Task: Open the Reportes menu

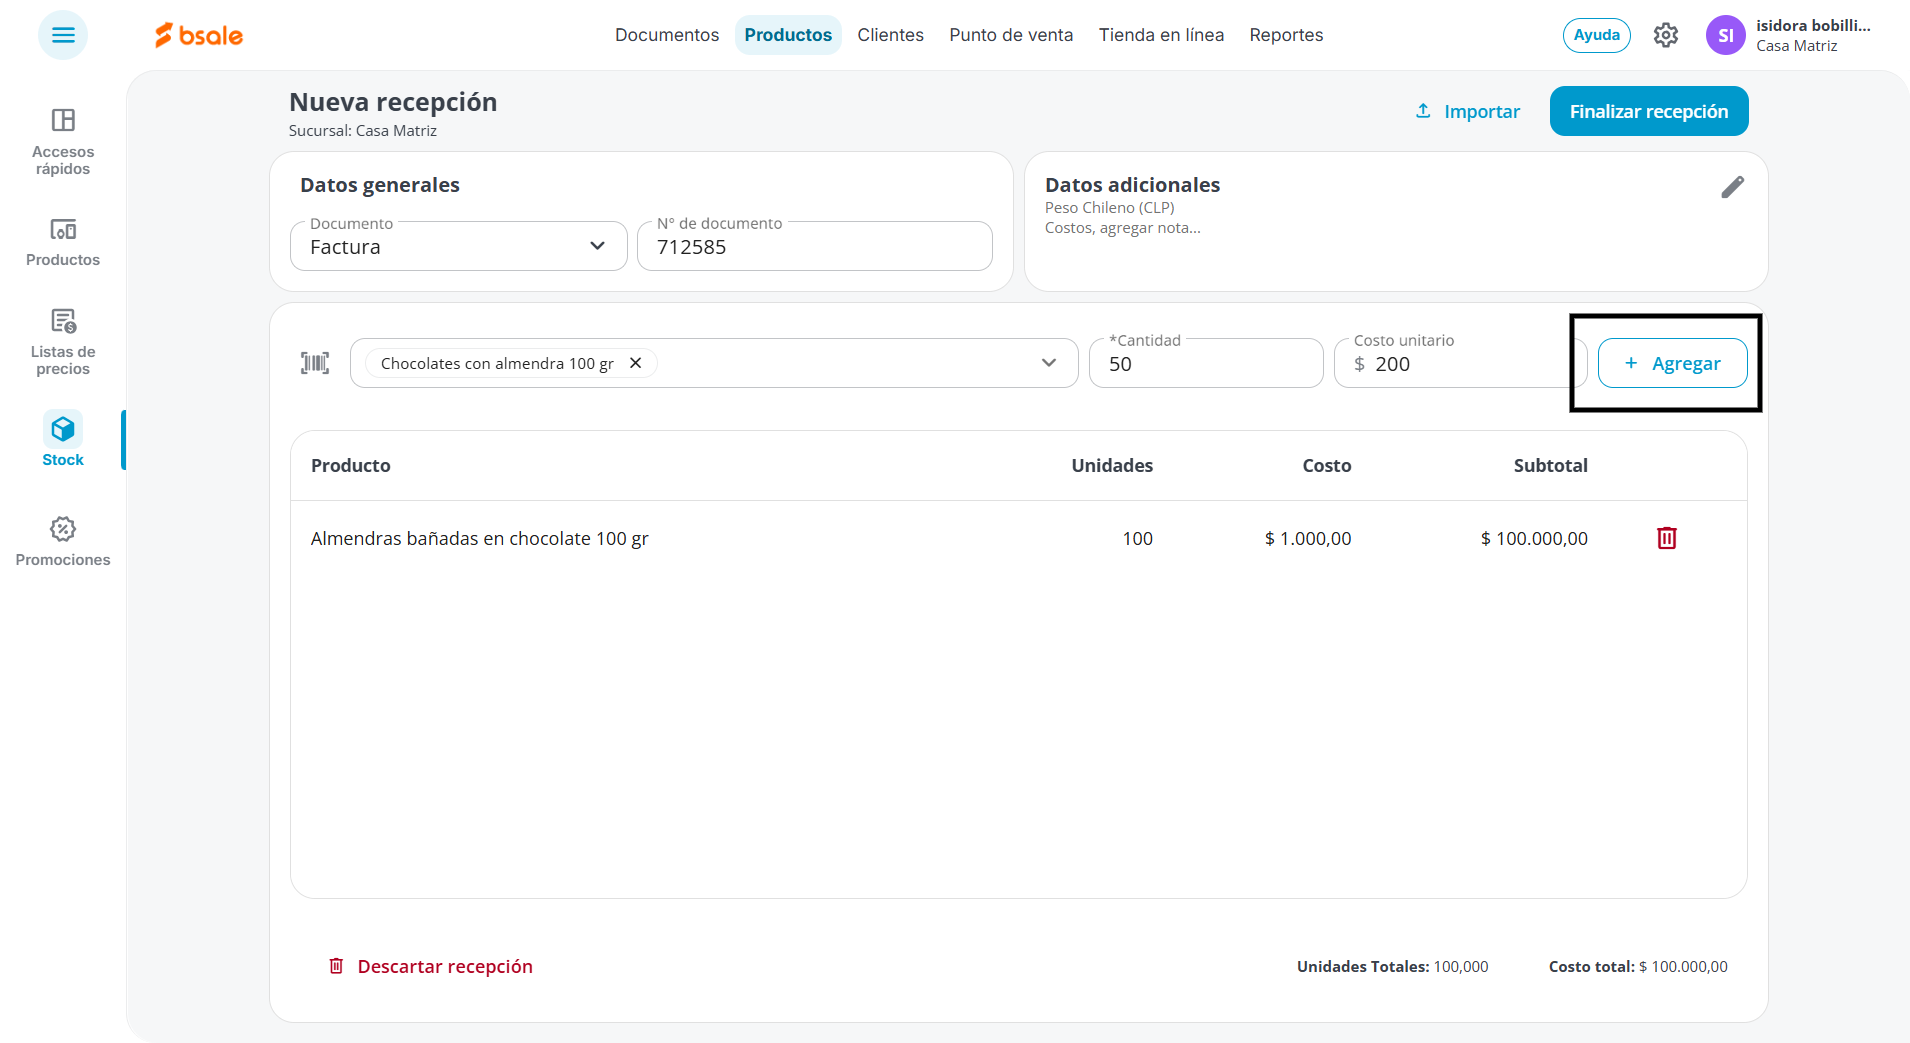Action: pyautogui.click(x=1286, y=35)
